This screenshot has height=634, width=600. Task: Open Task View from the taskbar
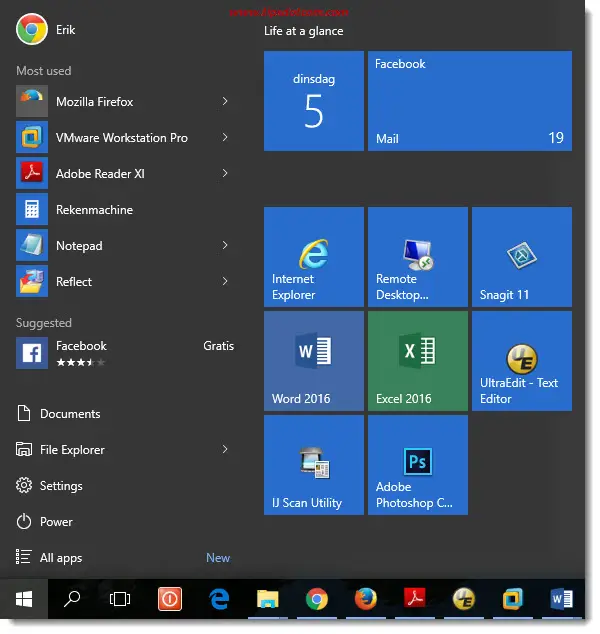(120, 599)
